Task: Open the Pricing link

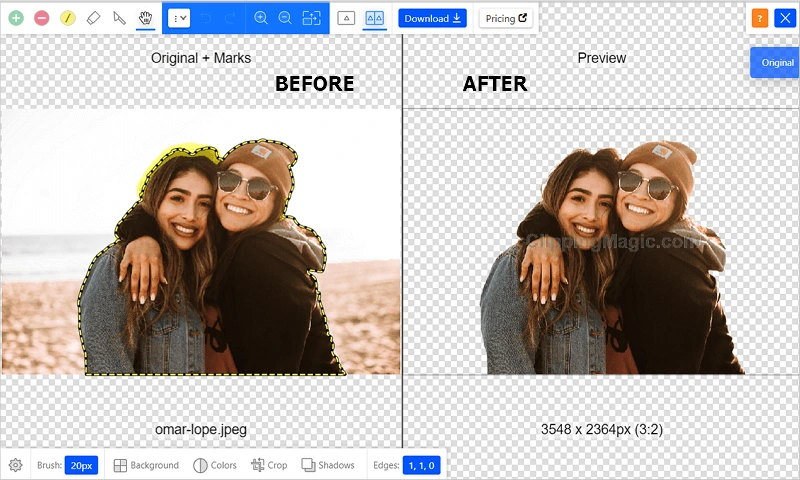Action: pos(506,18)
